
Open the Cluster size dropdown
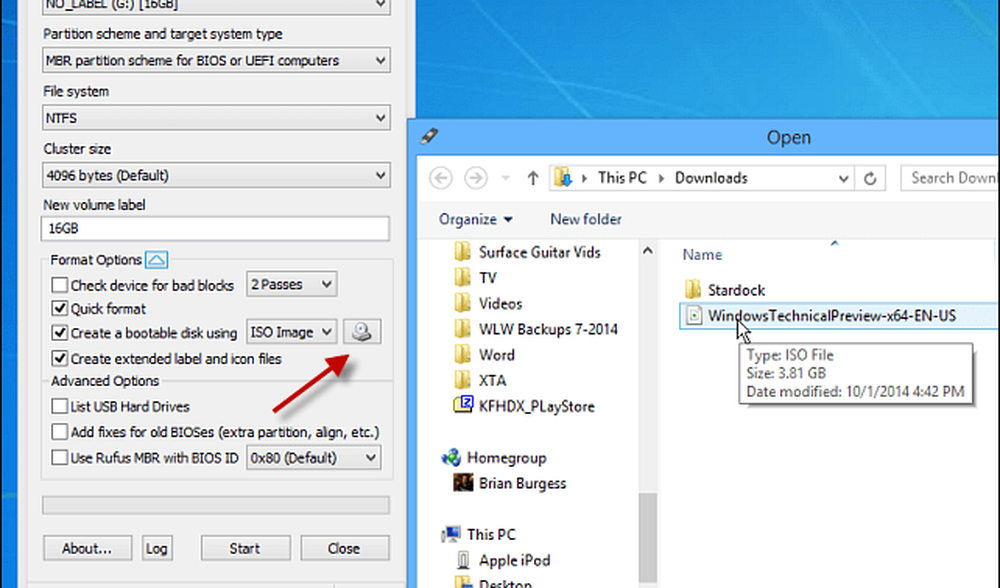(216, 175)
